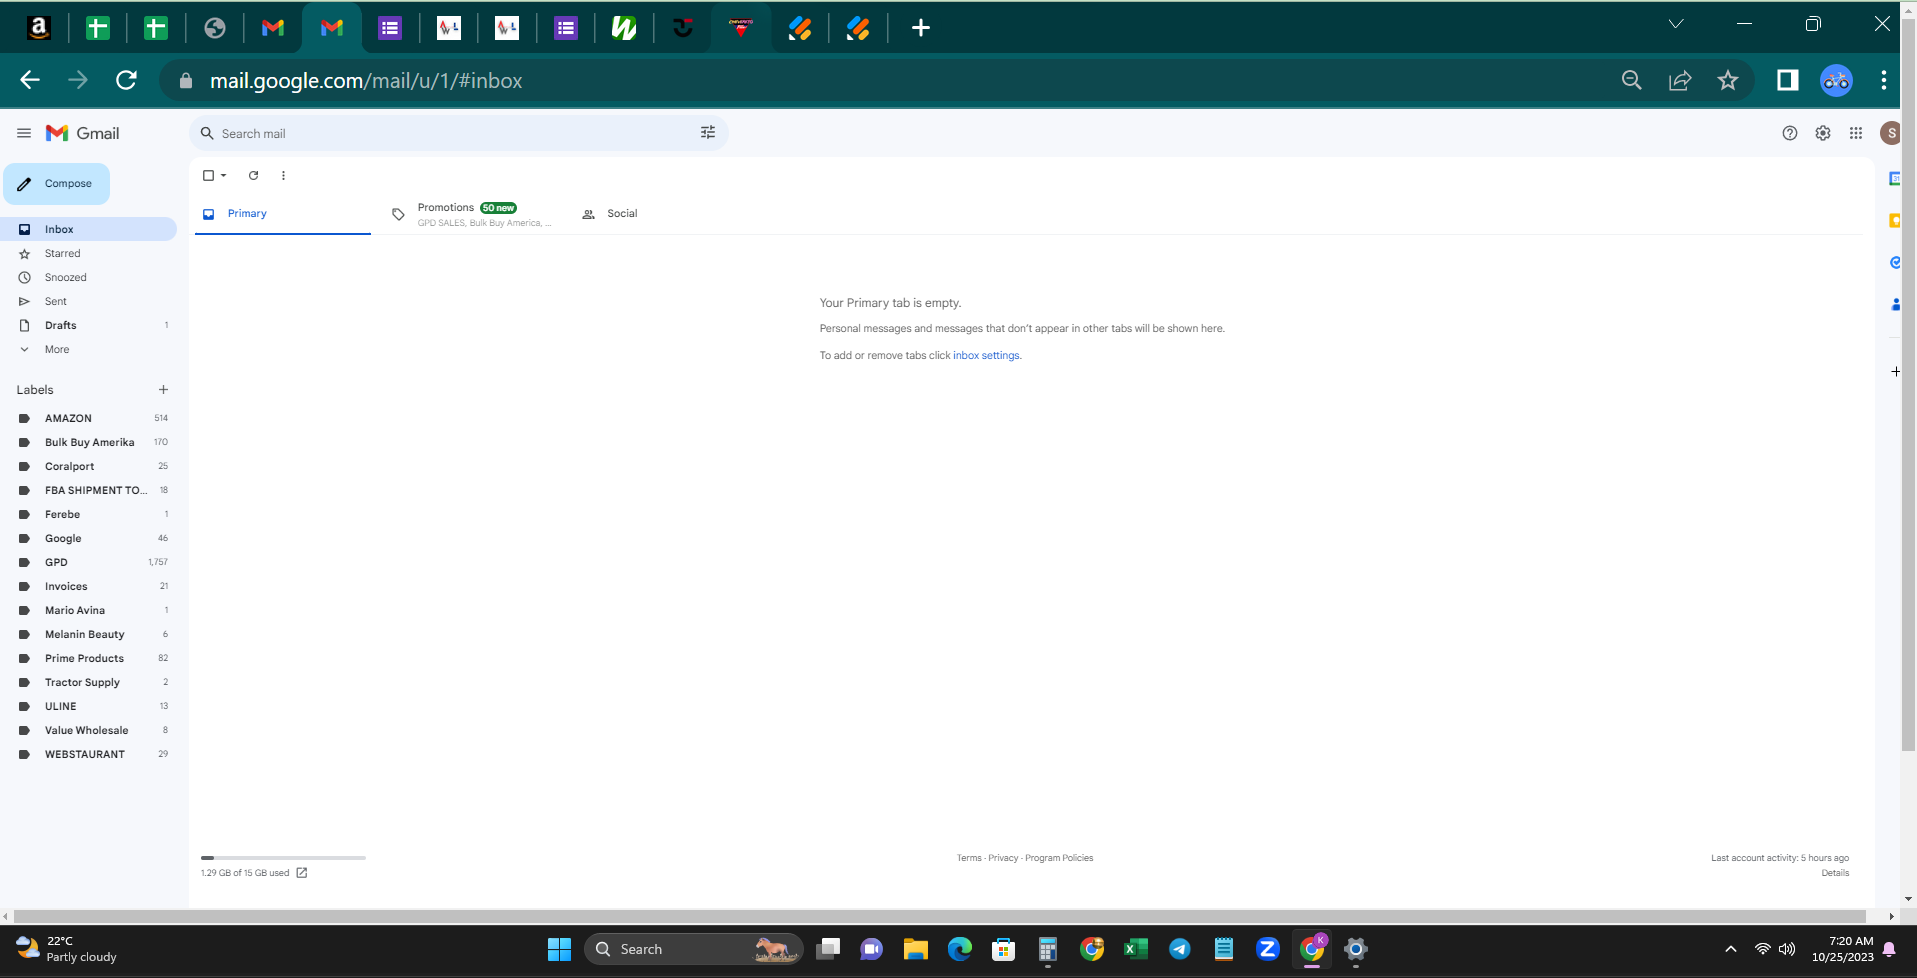1917x978 pixels.
Task: Switch to the Amazon browser tab
Action: coord(39,28)
